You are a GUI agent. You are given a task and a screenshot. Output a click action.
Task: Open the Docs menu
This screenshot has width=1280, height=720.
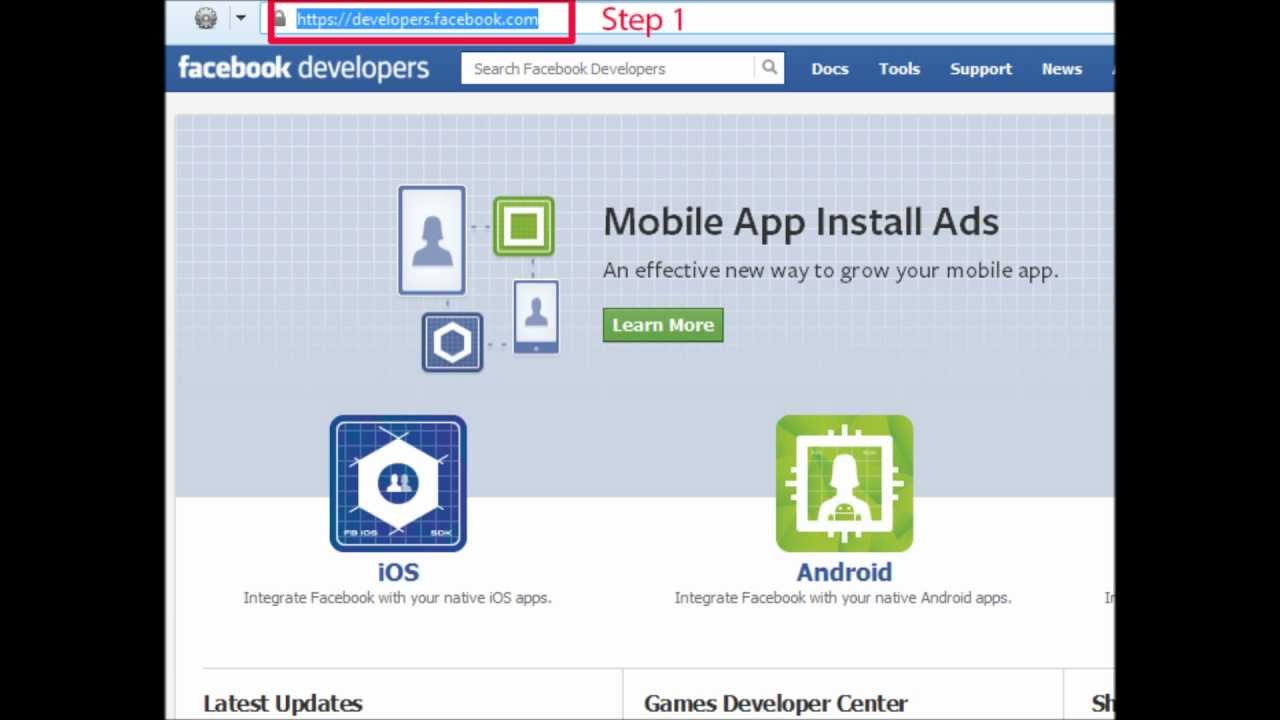(x=830, y=69)
